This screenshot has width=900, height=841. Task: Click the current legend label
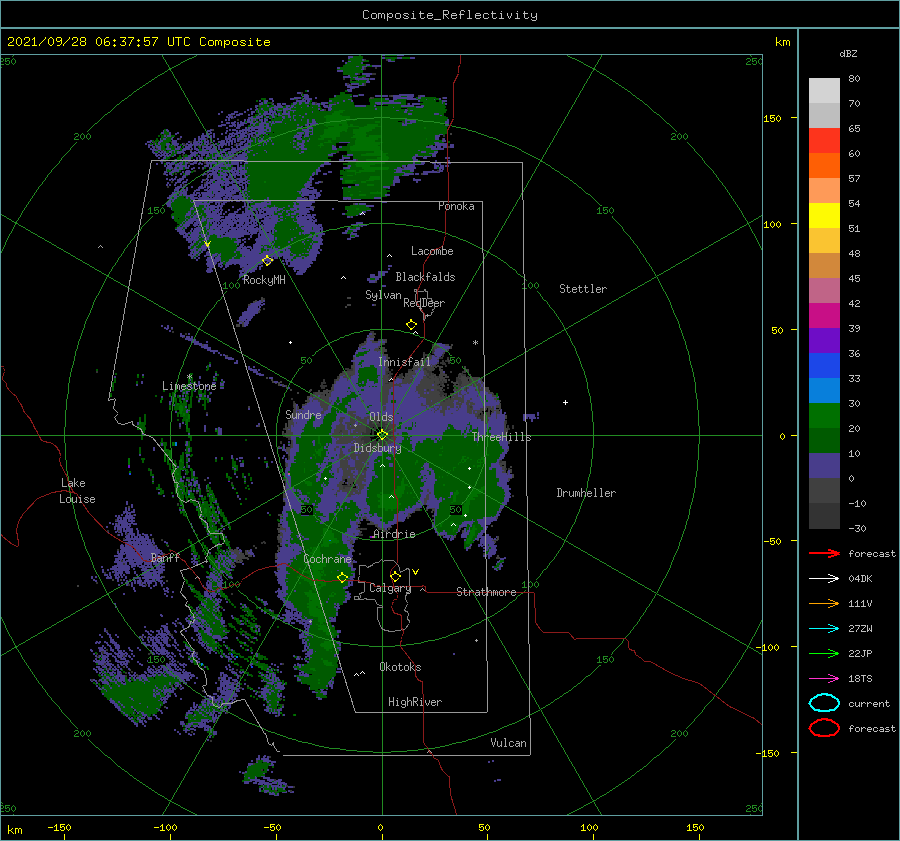[x=869, y=704]
